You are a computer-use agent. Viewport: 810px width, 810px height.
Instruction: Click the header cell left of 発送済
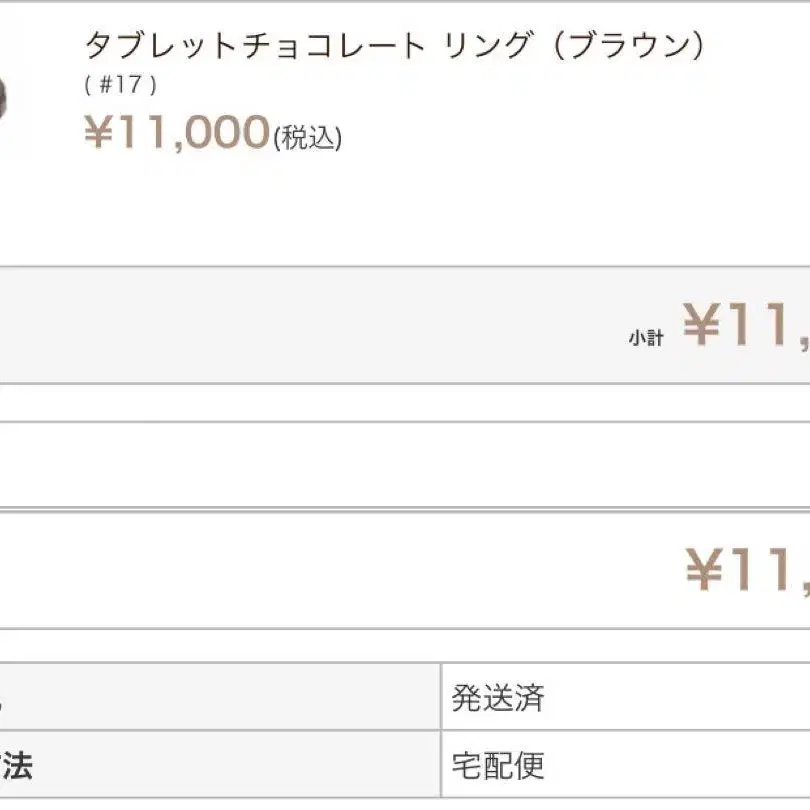(200, 697)
